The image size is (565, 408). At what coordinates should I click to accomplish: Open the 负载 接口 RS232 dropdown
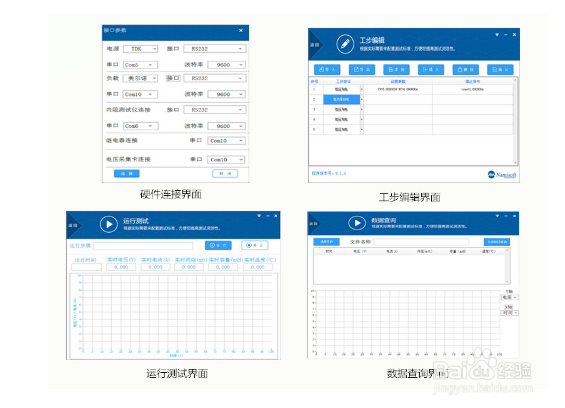point(215,78)
